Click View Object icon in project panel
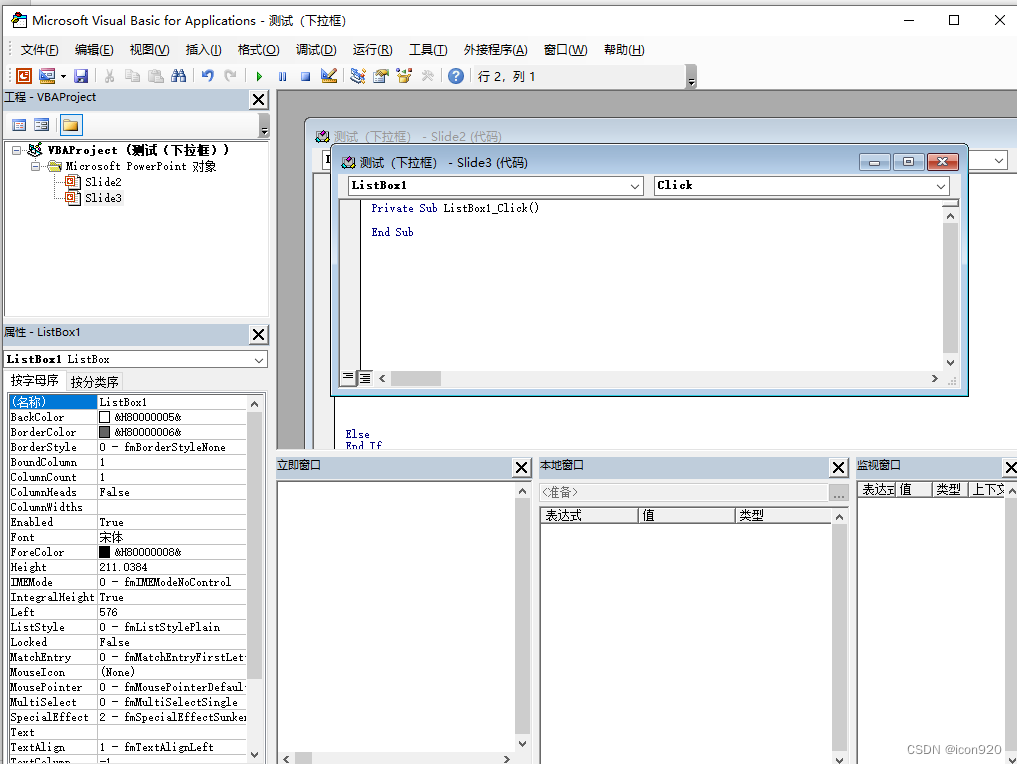The height and width of the screenshot is (764, 1017). pyautogui.click(x=42, y=125)
